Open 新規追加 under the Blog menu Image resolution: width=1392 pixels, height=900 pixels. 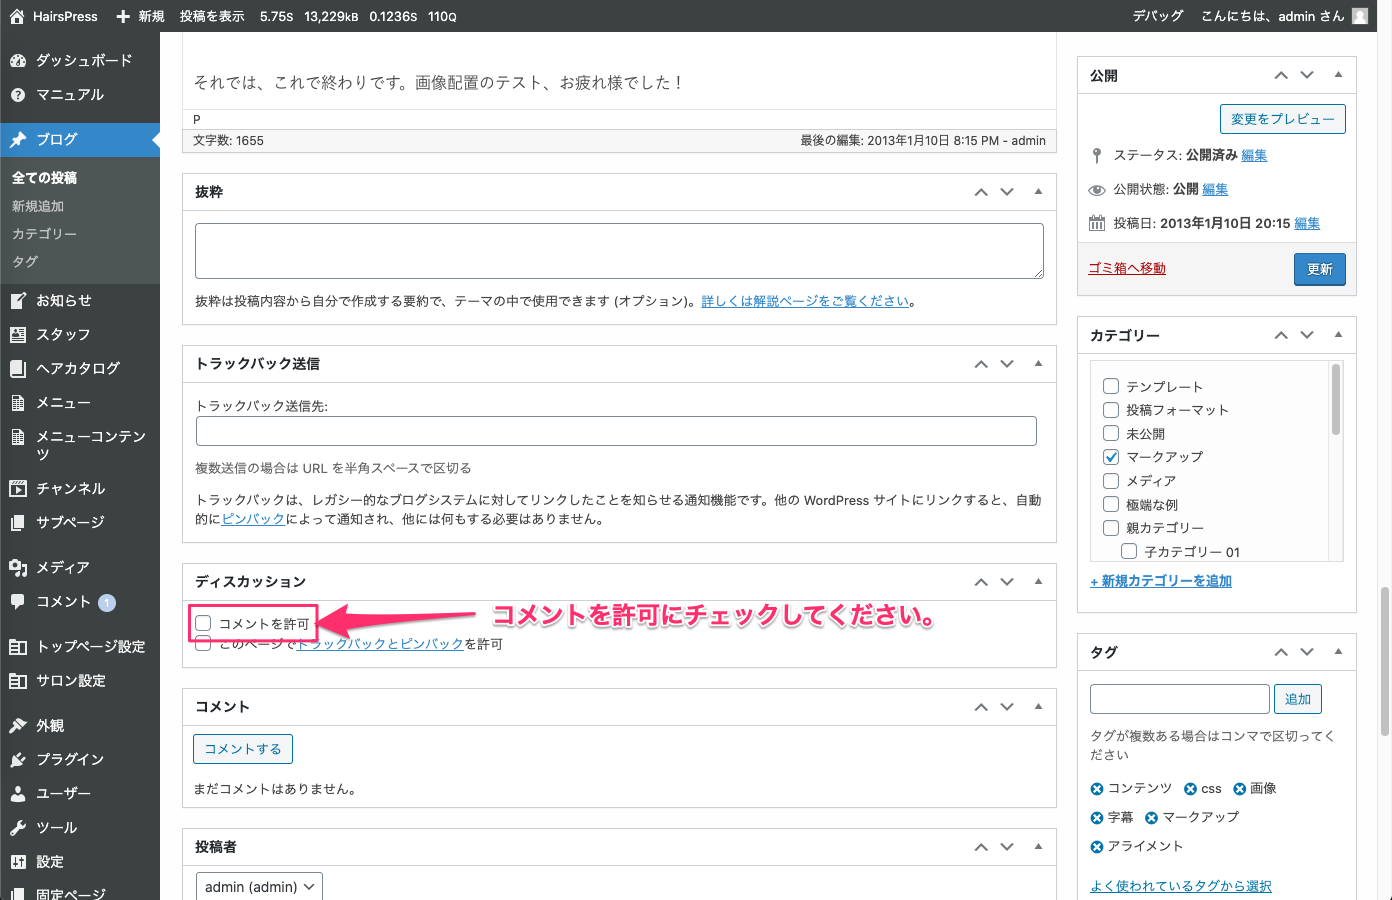click(38, 206)
